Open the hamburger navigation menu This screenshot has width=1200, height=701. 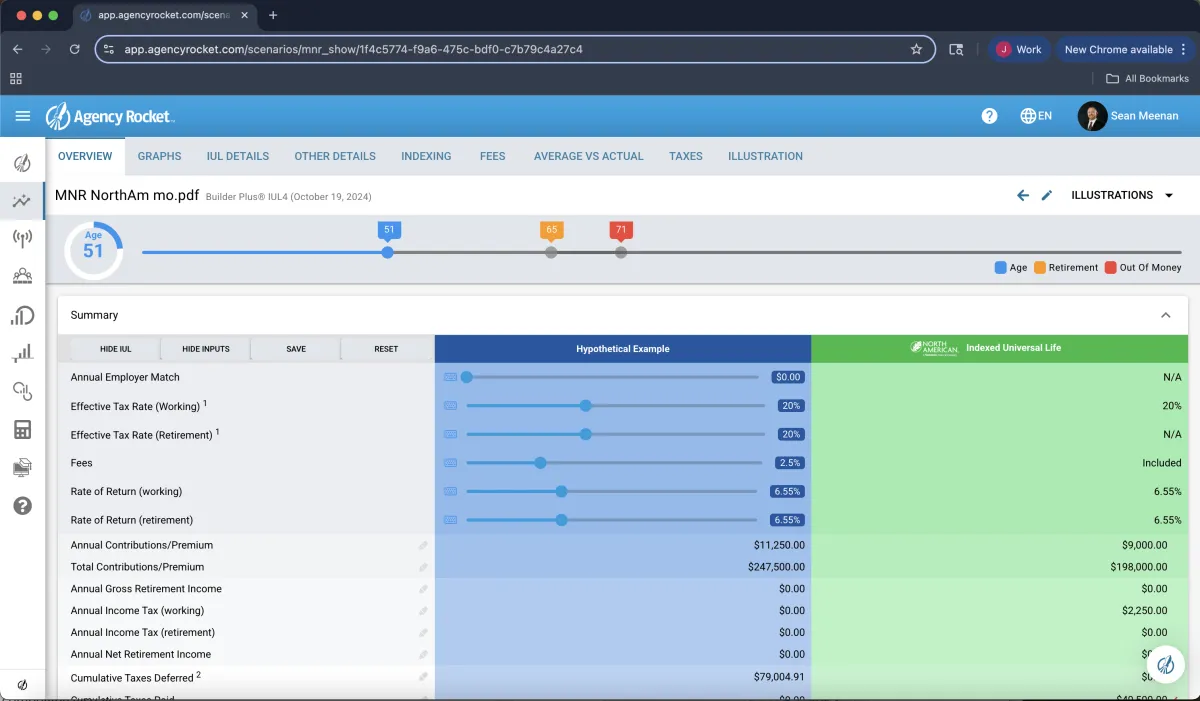[x=23, y=116]
